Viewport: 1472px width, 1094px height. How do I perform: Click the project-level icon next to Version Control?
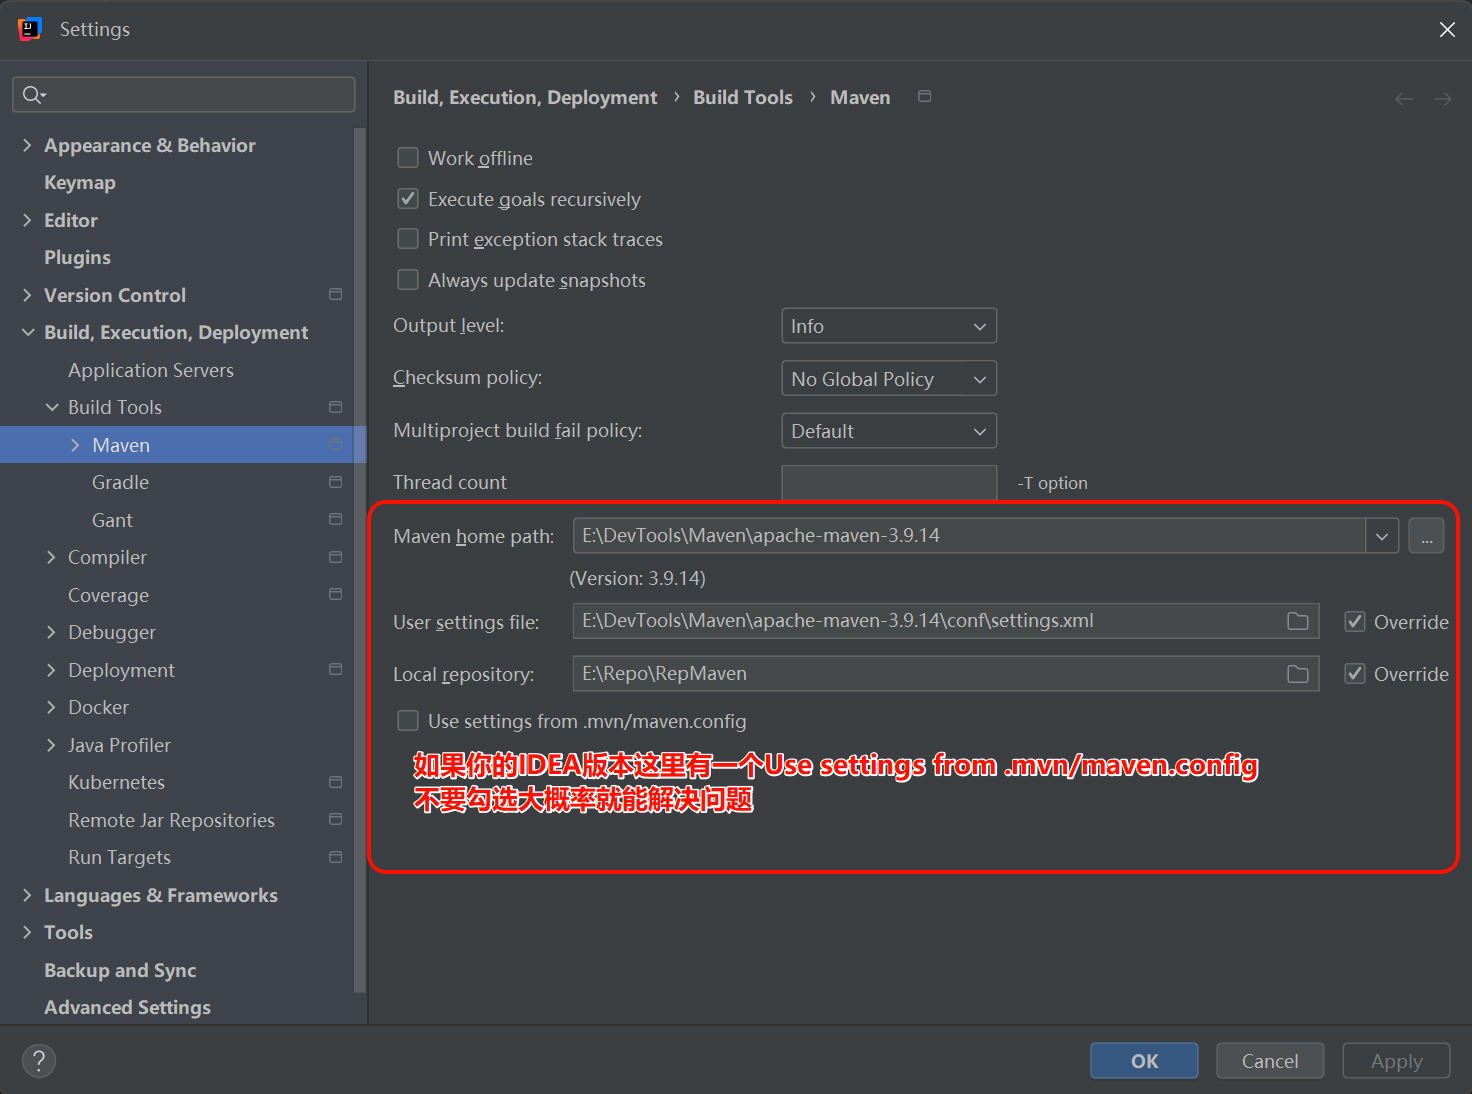pyautogui.click(x=336, y=294)
